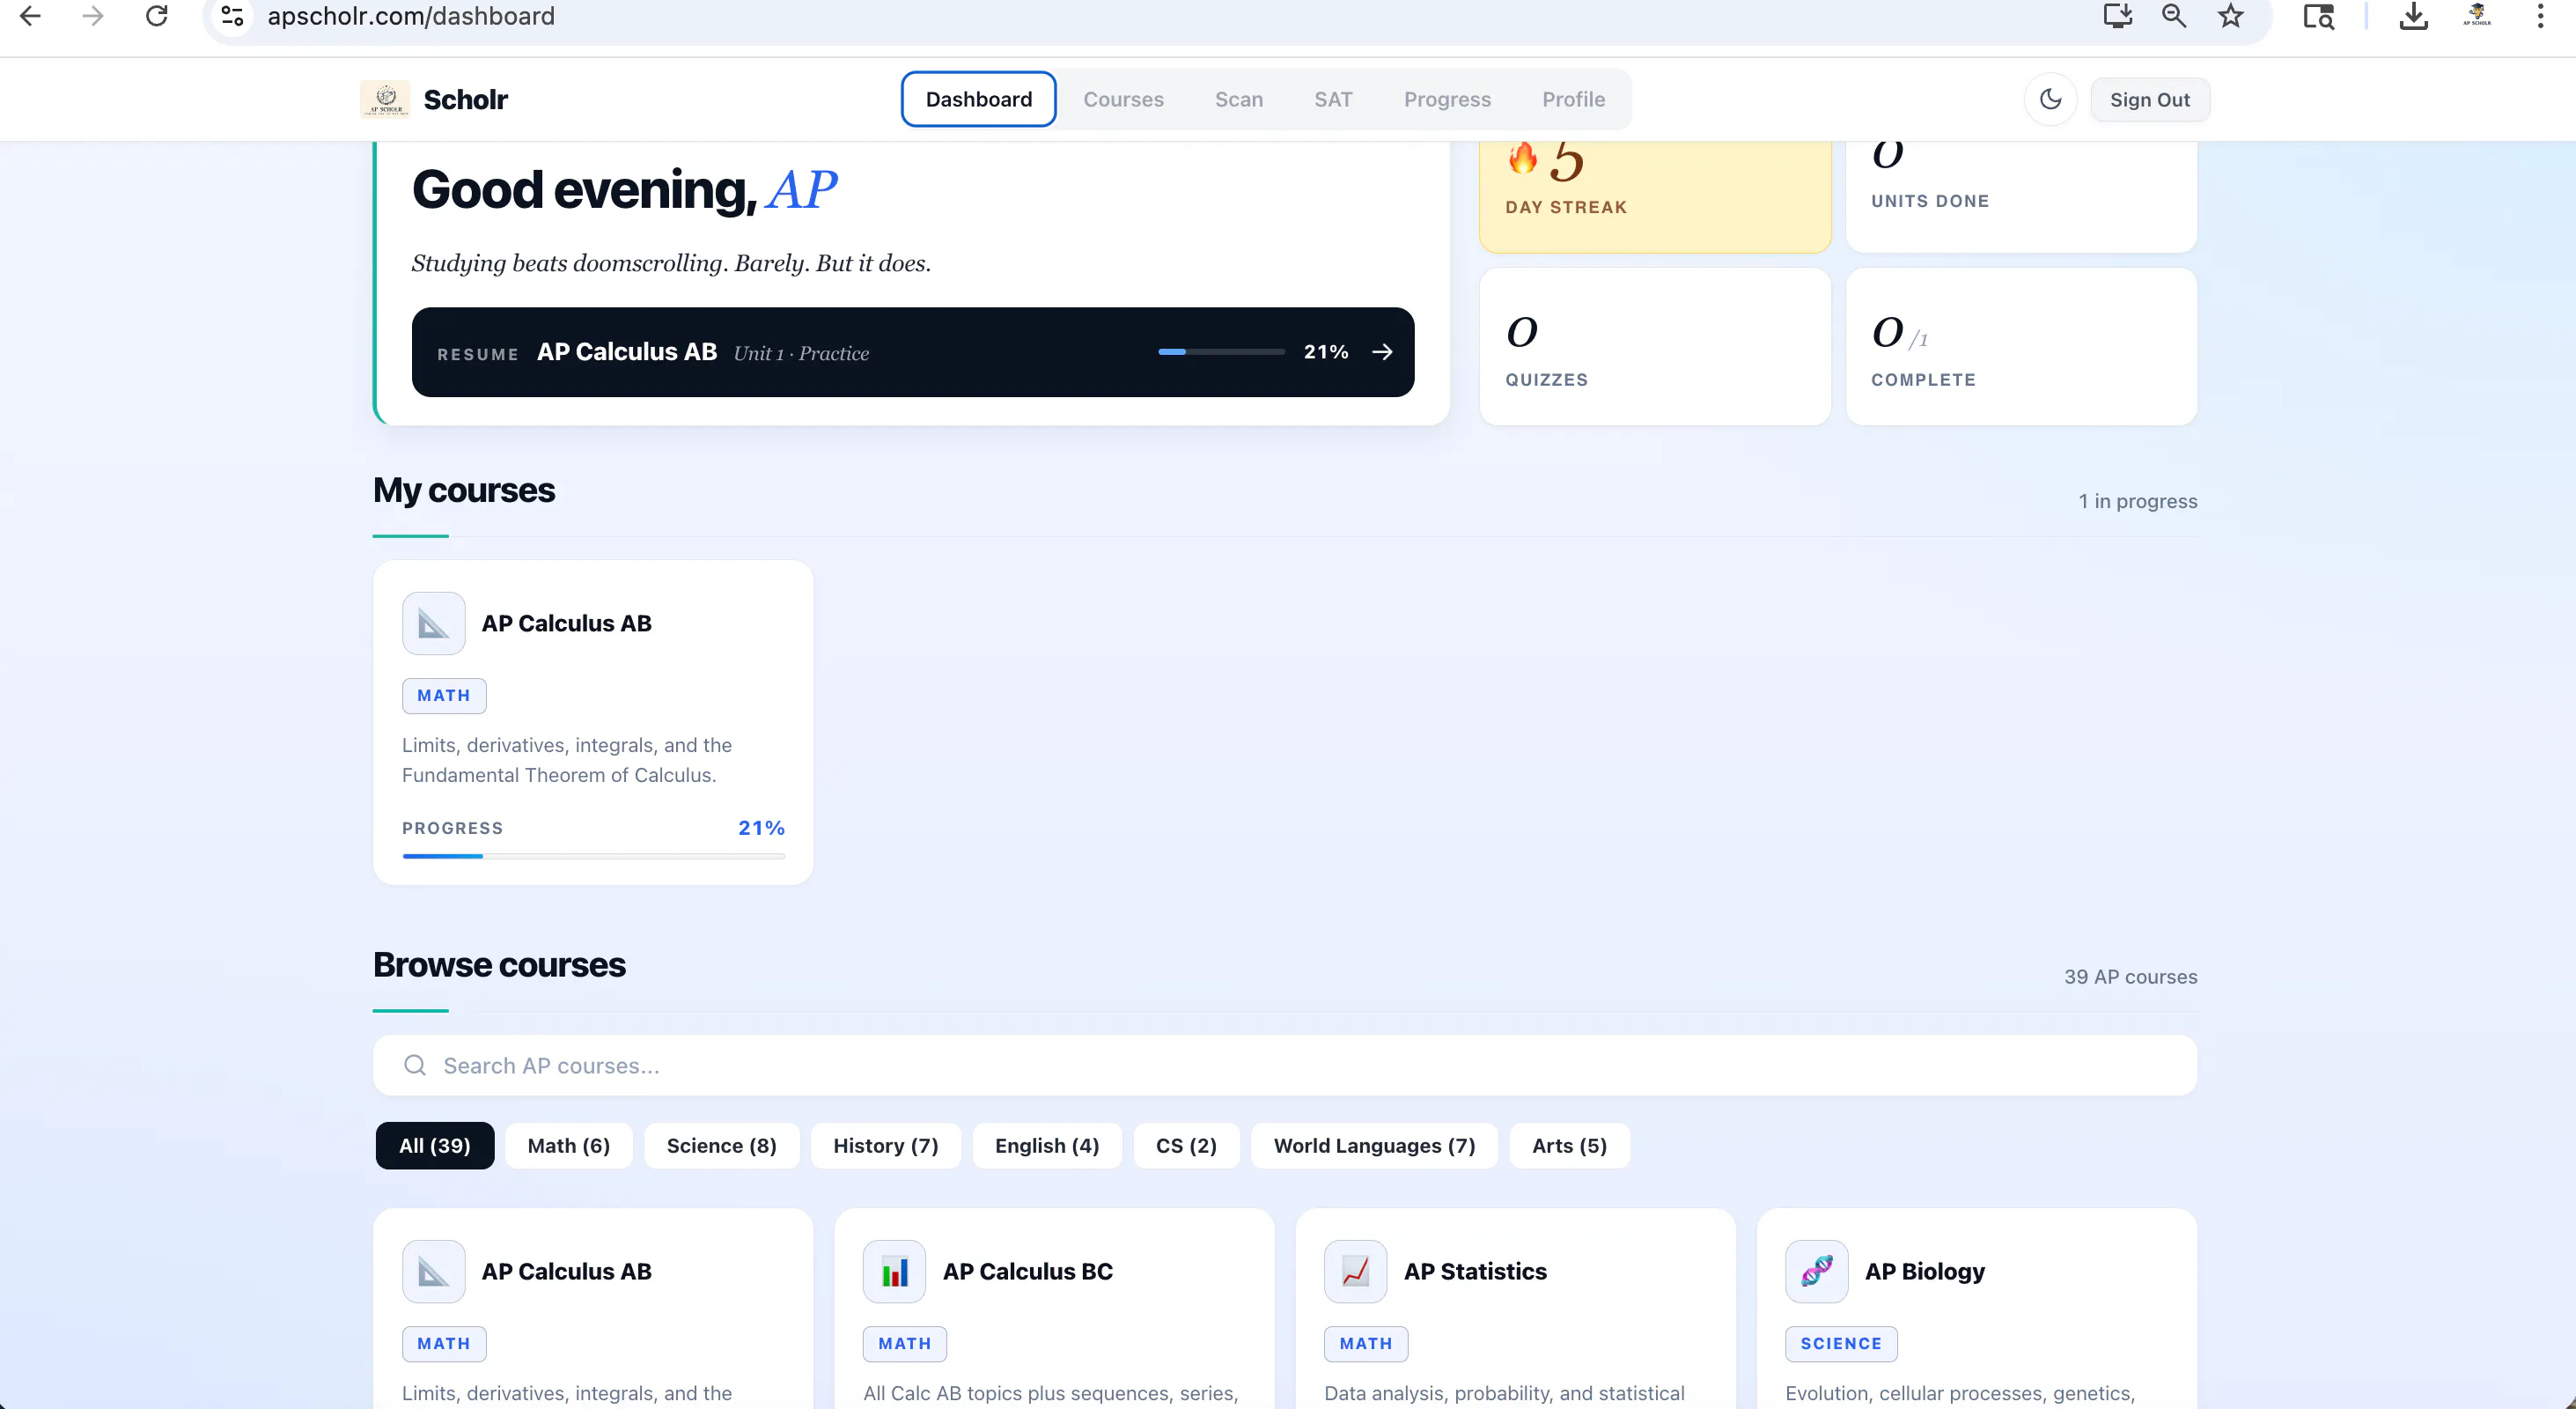
Task: Reload the page with the refresh icon
Action: click(x=157, y=16)
